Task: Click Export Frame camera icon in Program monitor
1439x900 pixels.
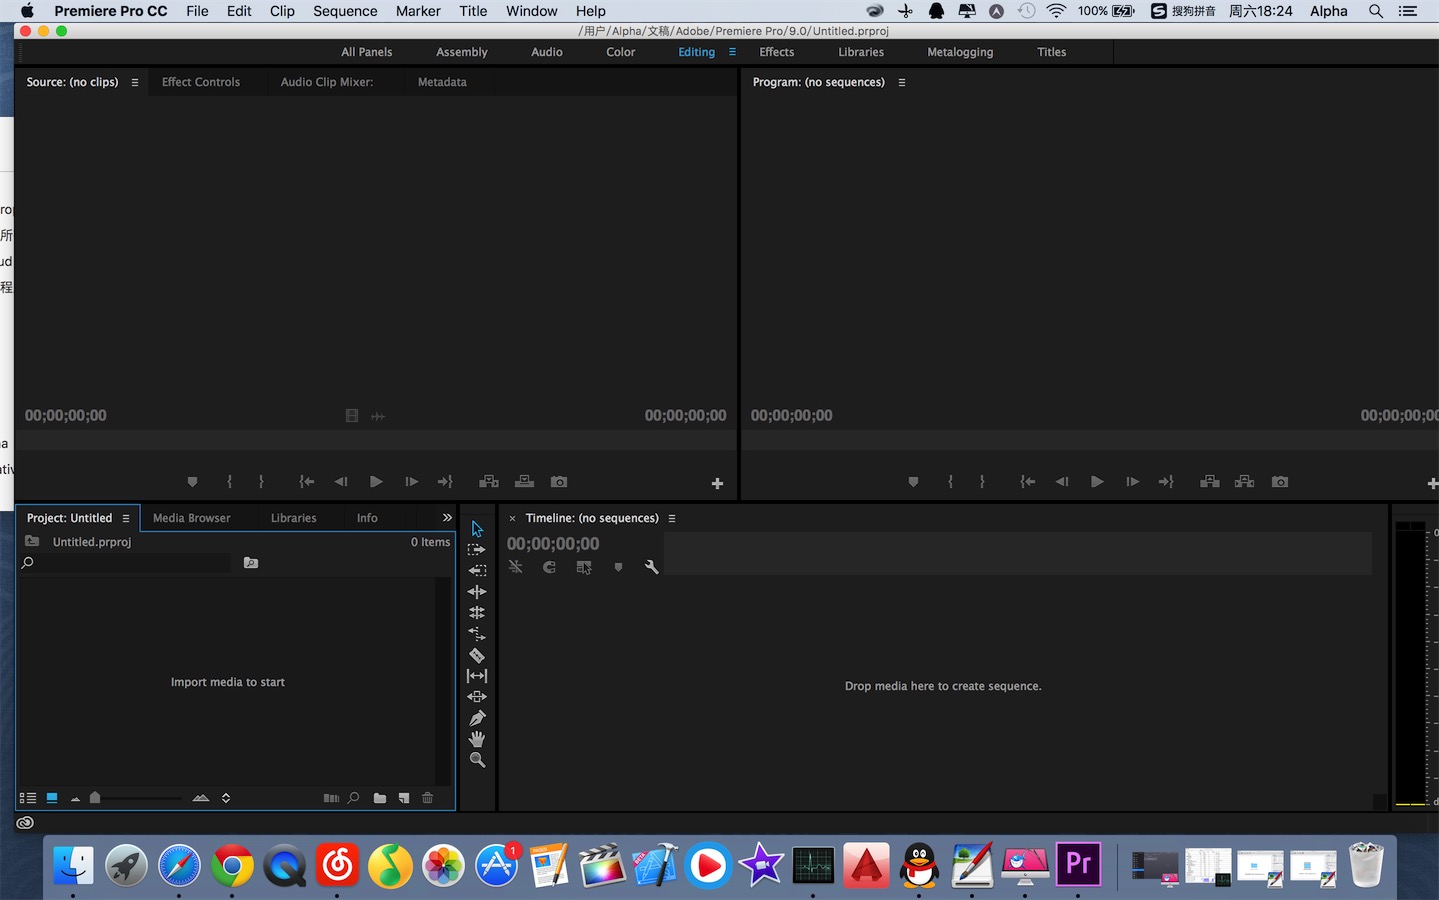Action: (1280, 482)
